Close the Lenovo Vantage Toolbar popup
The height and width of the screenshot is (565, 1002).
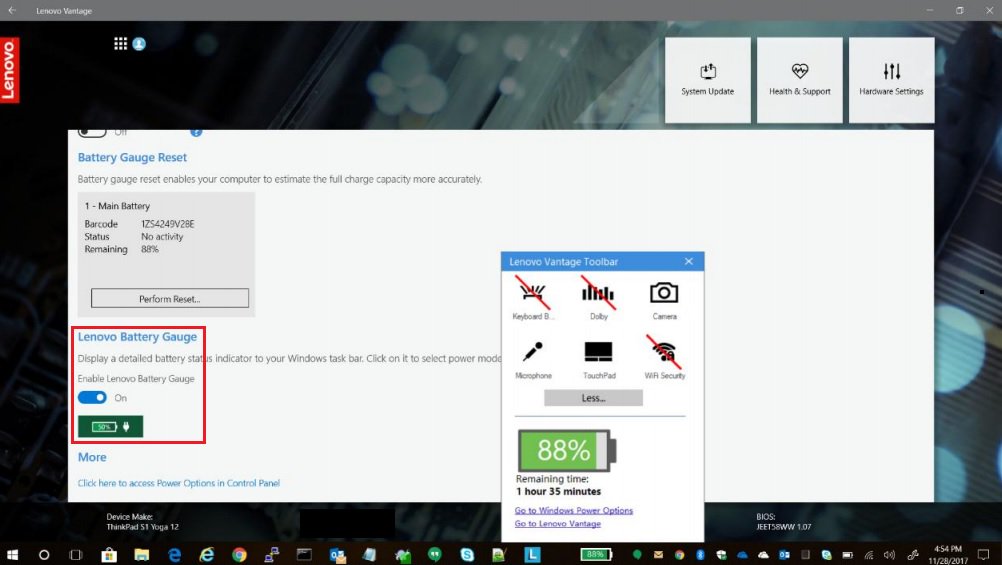click(688, 261)
